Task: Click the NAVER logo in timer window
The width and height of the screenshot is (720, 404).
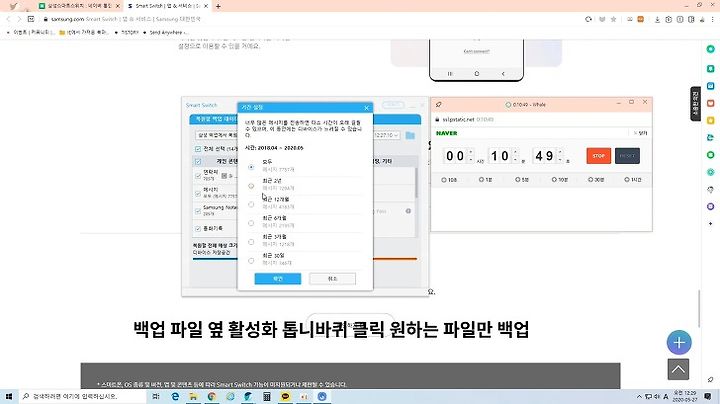Action: pos(446,133)
